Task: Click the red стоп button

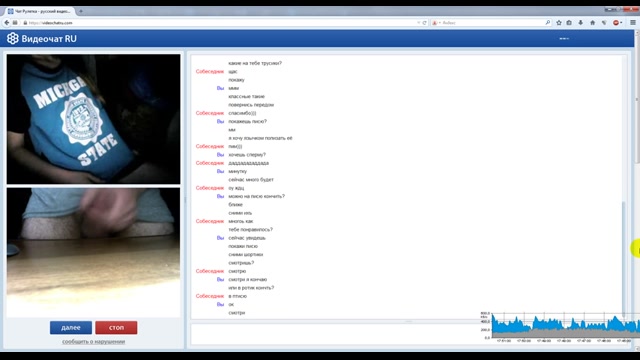Action: coord(116,327)
